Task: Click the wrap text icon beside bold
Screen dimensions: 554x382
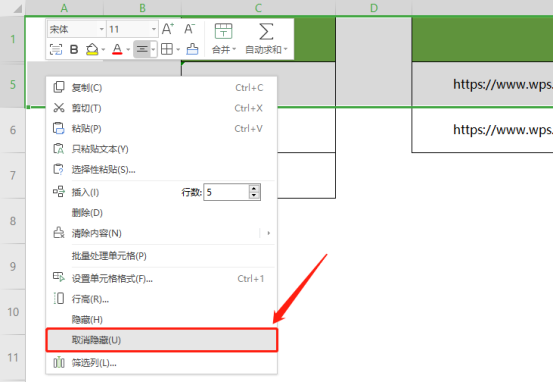Action: coord(56,49)
